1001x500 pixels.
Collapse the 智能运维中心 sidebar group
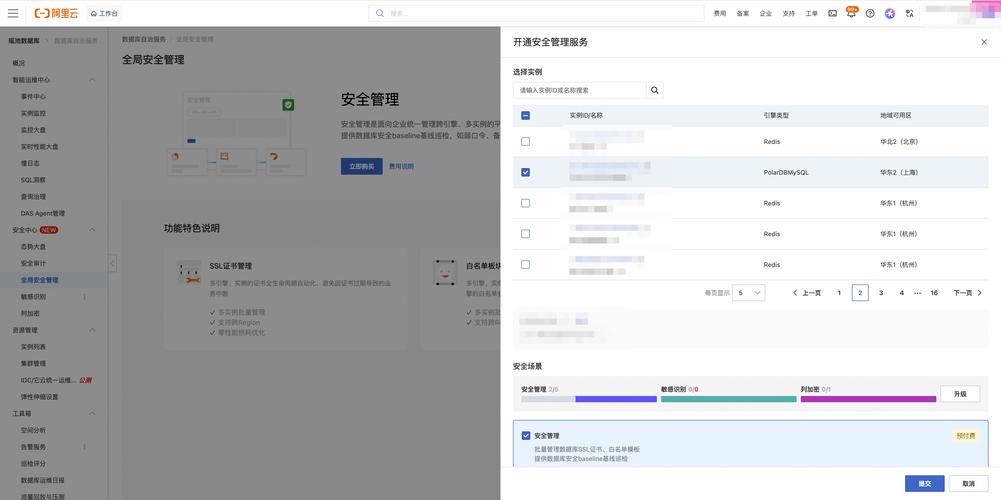[92, 80]
